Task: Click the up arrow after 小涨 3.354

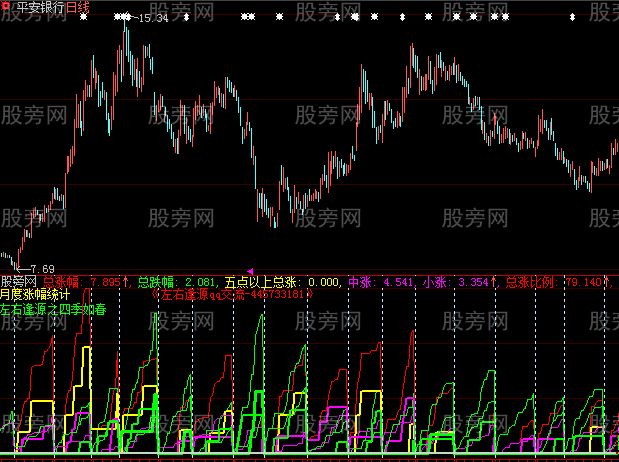Action: coord(491,282)
